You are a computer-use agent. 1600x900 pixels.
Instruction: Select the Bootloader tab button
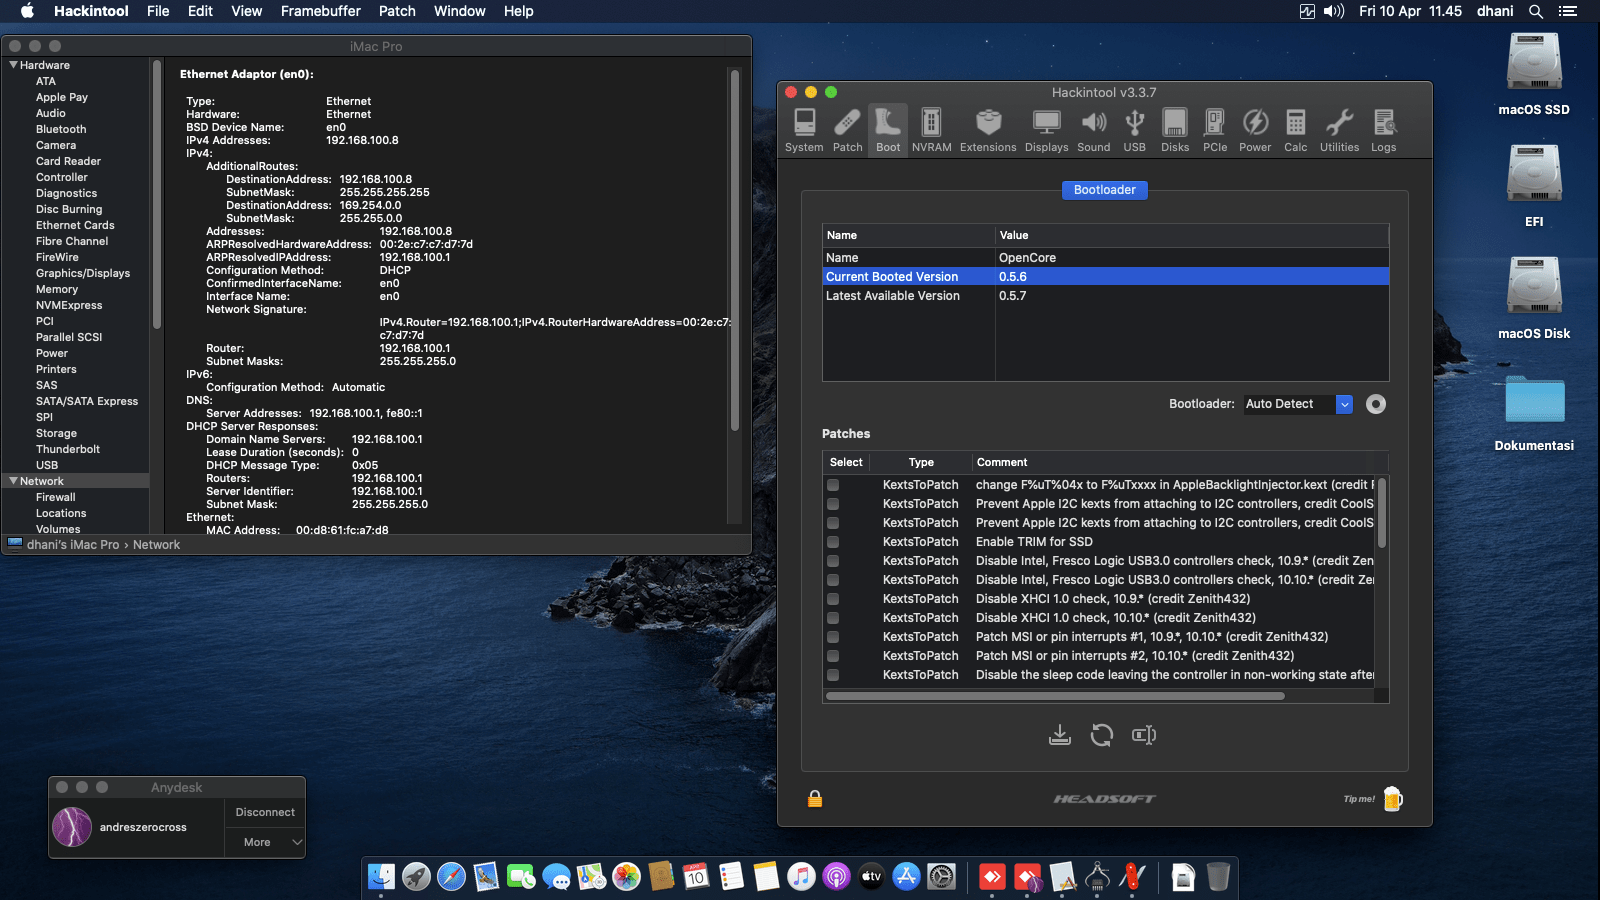1104,190
